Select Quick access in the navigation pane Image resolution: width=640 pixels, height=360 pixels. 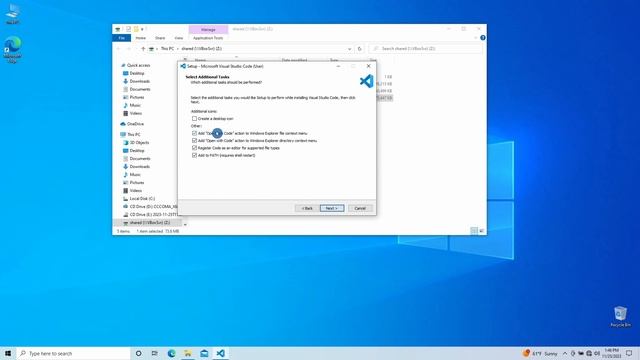click(x=138, y=65)
